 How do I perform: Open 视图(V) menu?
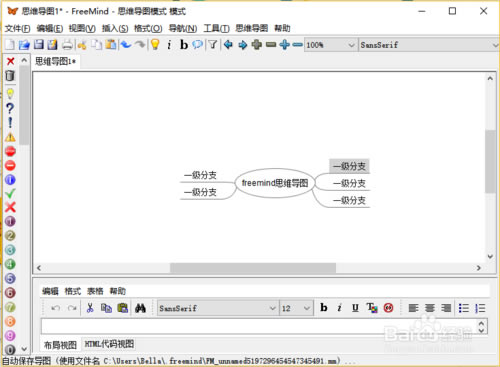pyautogui.click(x=82, y=28)
